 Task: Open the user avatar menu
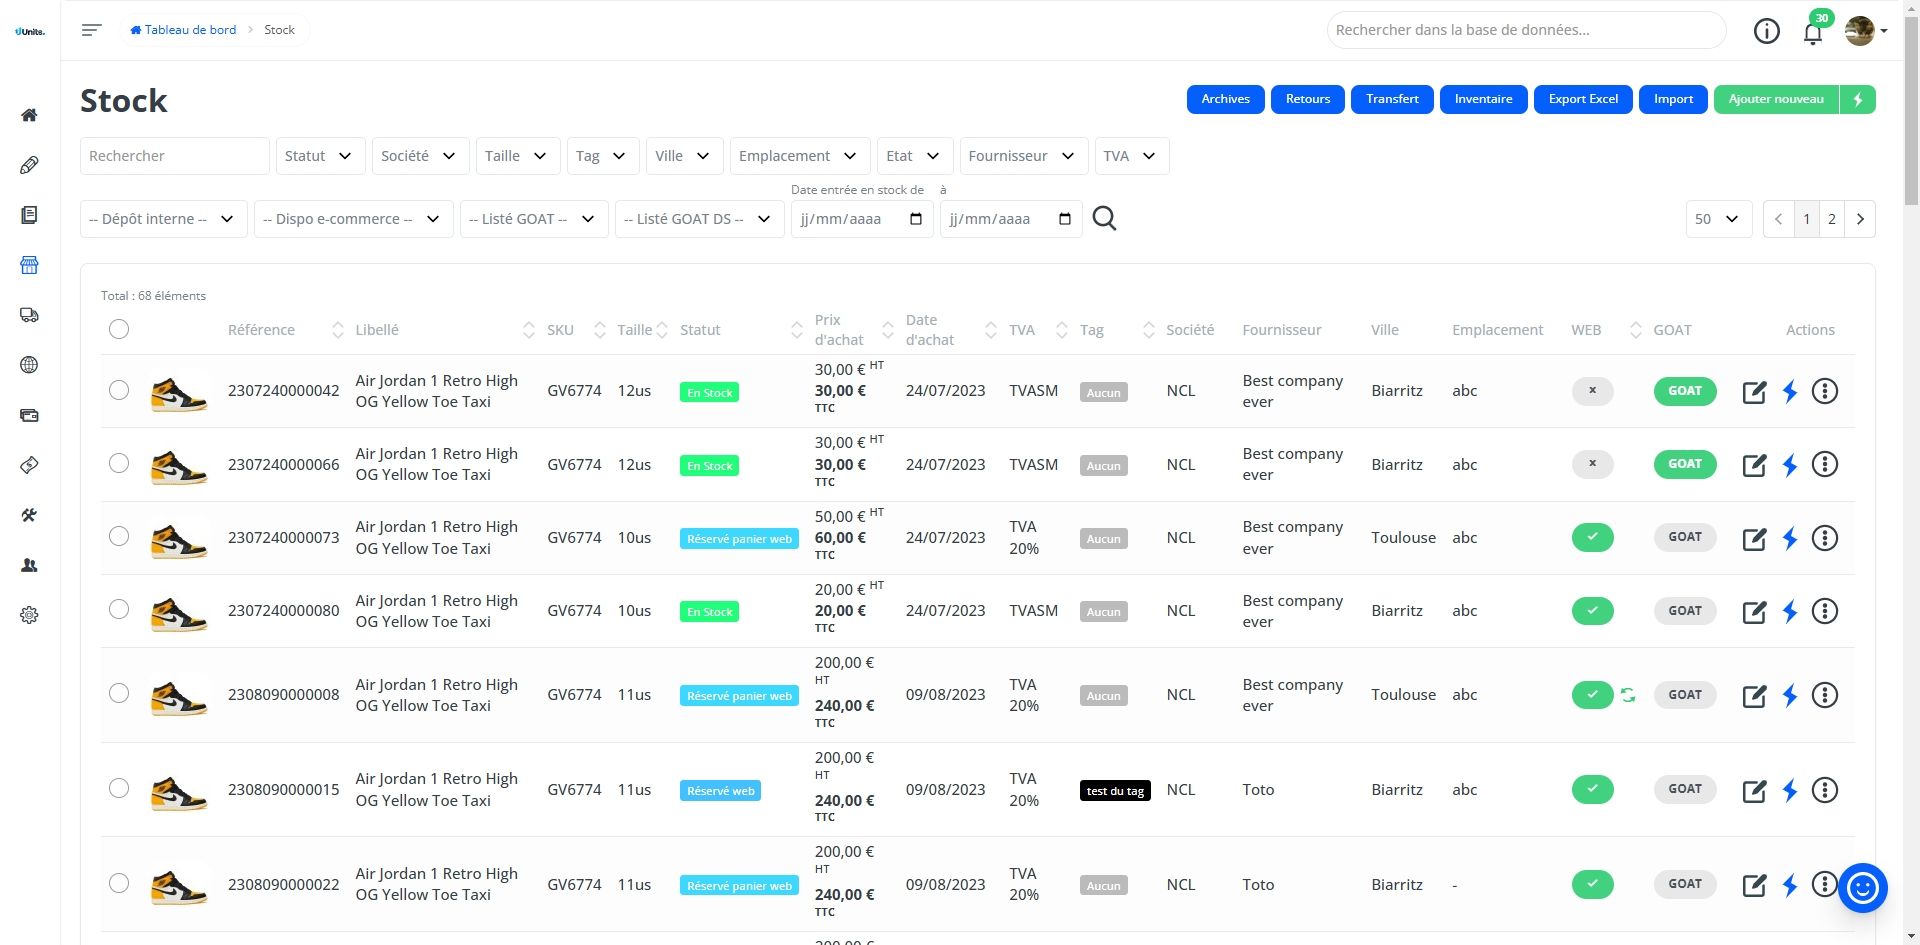tap(1866, 31)
